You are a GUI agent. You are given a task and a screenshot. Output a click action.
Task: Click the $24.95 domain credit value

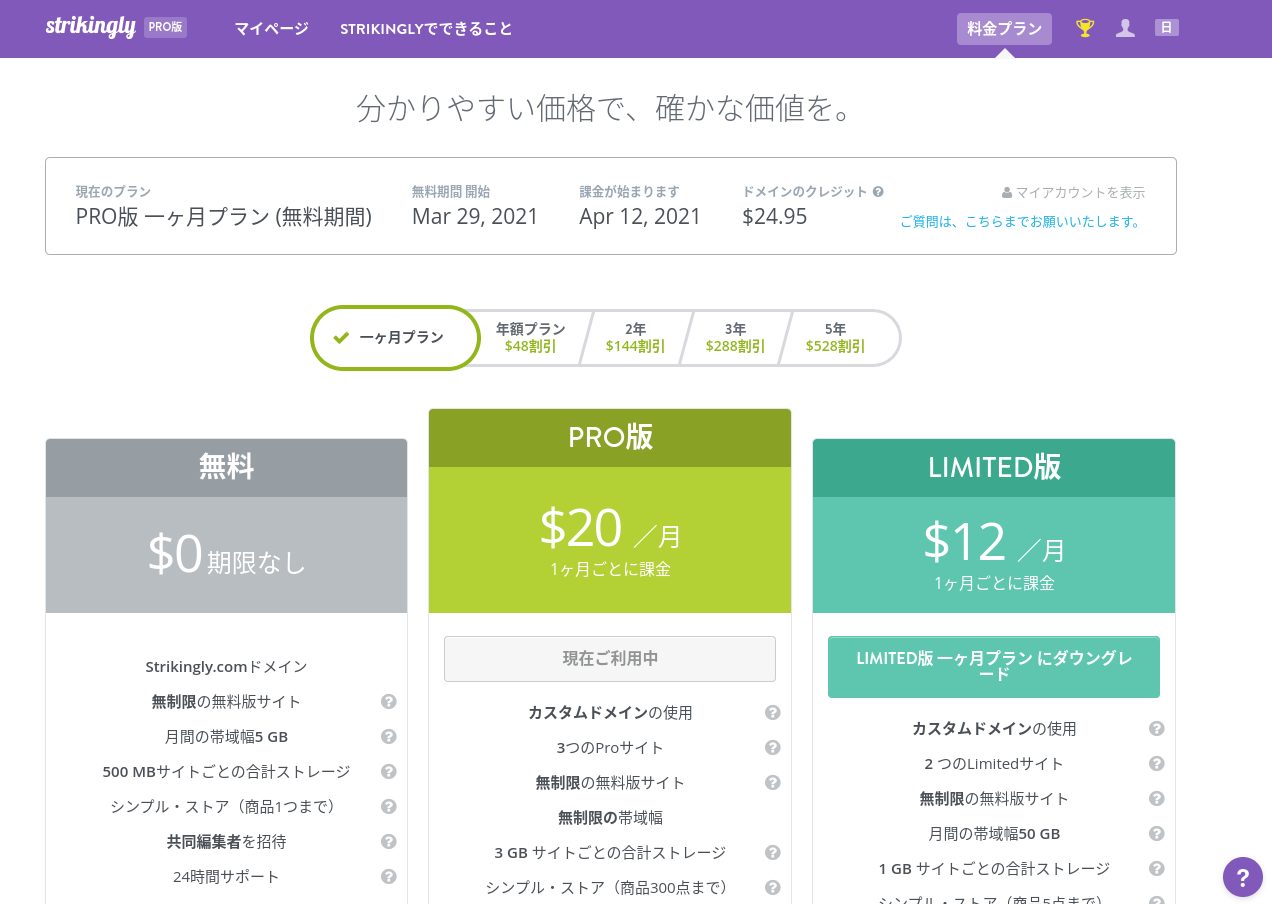click(775, 216)
